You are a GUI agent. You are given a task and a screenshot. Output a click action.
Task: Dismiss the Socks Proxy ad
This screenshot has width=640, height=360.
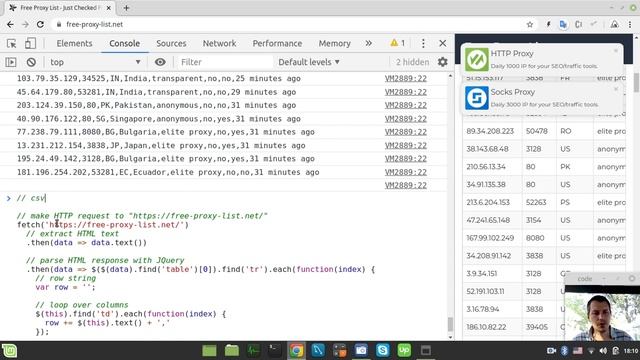tap(616, 89)
